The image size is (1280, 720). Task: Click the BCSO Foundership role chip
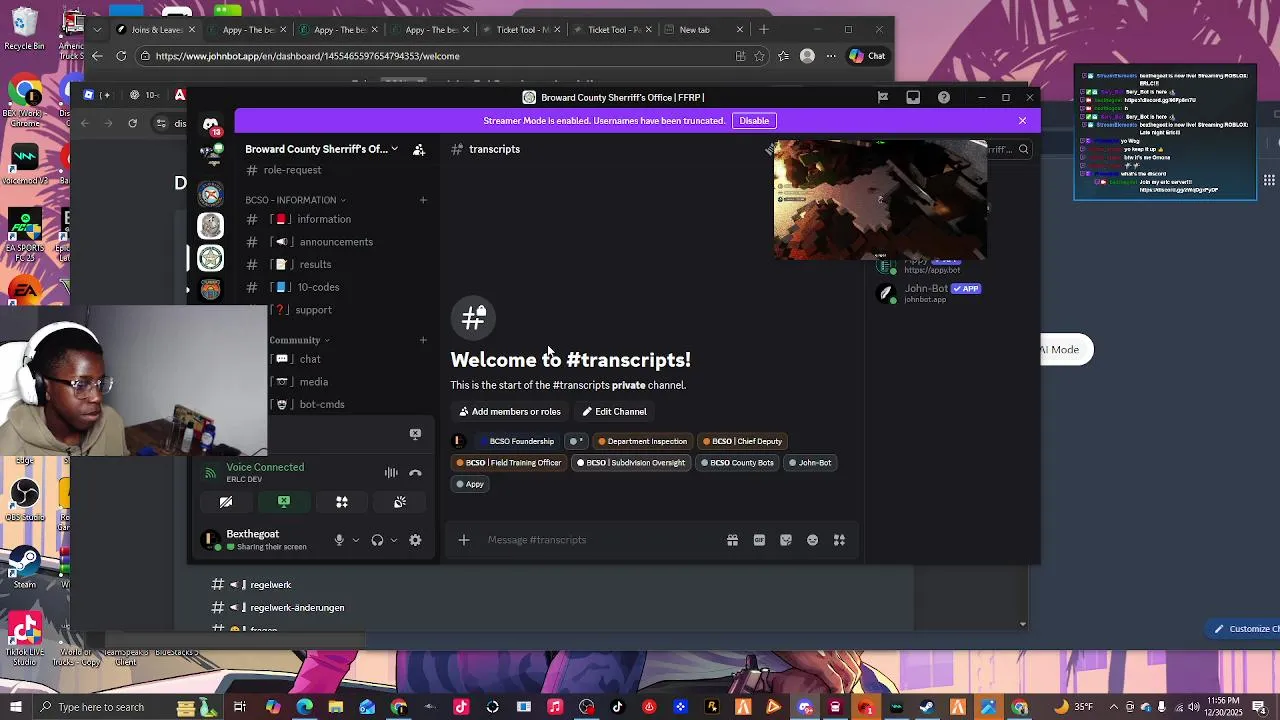pos(516,441)
